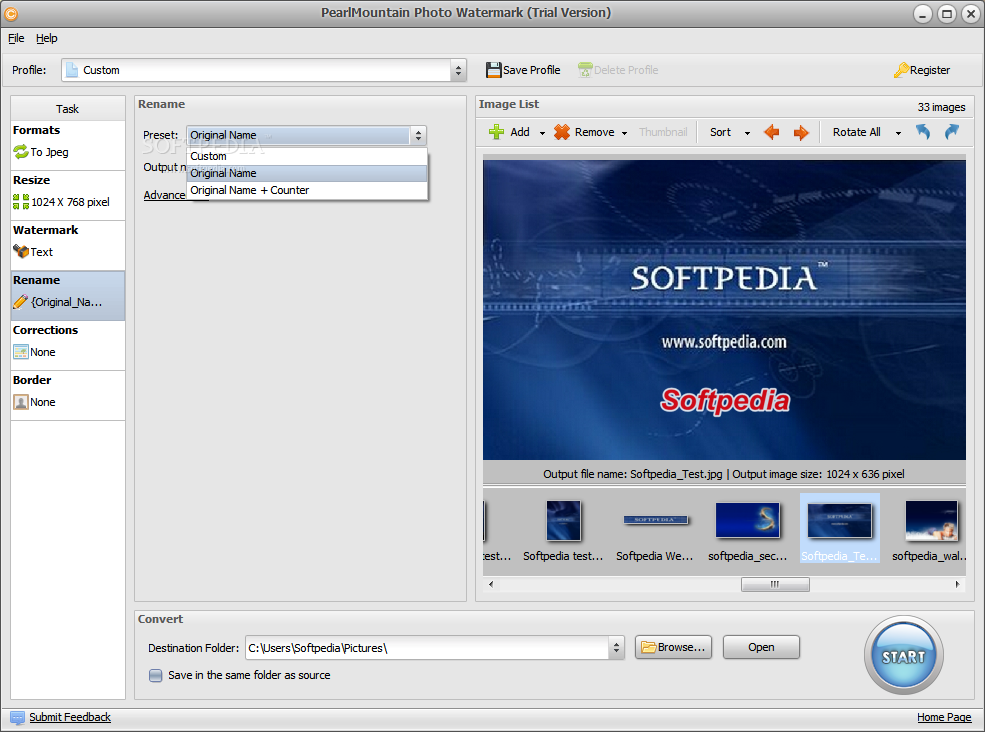
Task: Click the orange X Remove icon
Action: click(562, 132)
